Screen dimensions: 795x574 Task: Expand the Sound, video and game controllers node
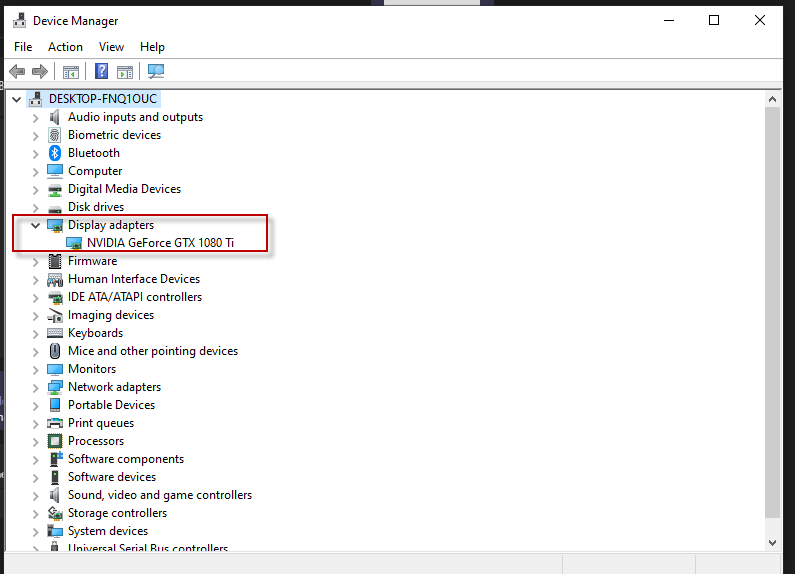(35, 496)
